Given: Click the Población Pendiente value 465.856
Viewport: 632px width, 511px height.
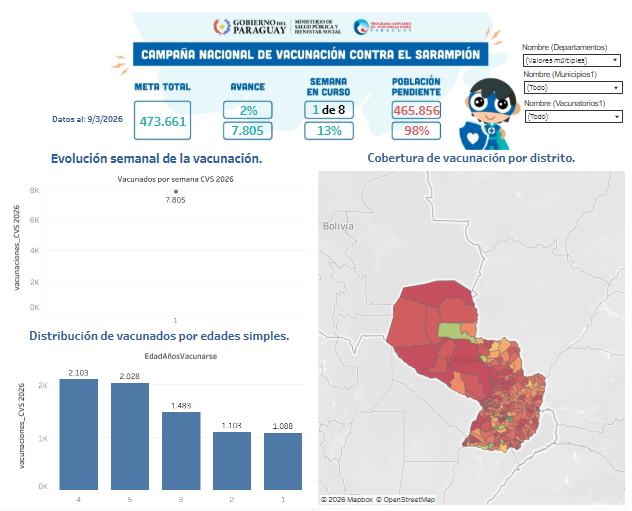Looking at the screenshot, I should 417,110.
